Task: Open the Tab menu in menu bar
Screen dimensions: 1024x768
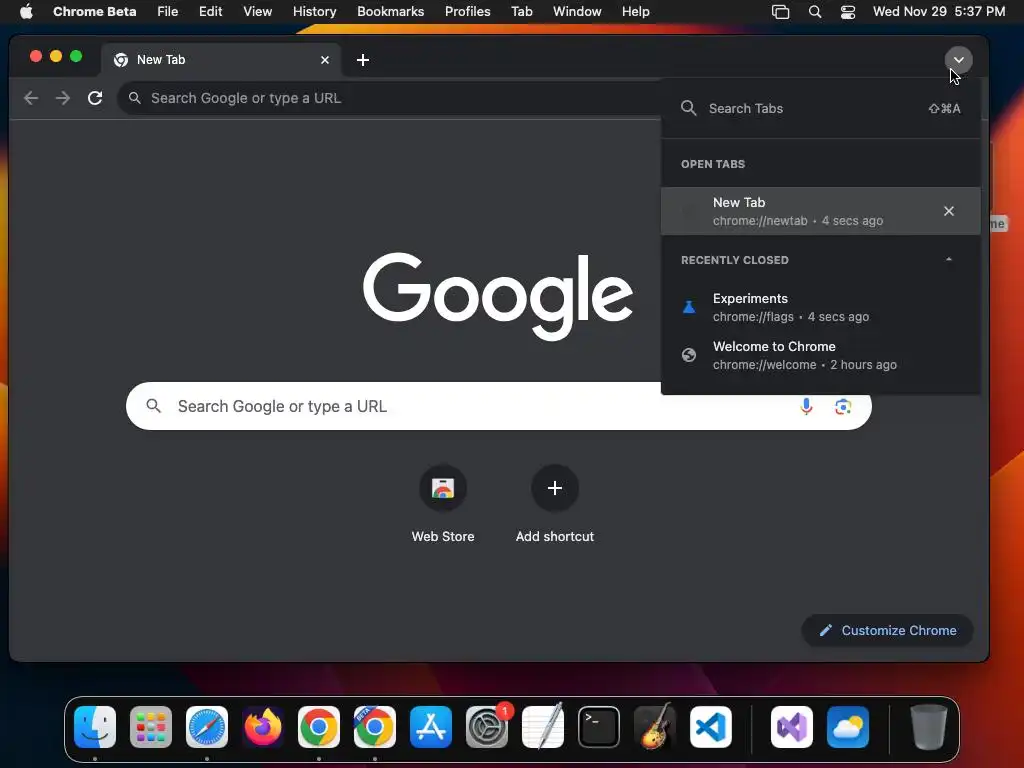Action: pos(522,12)
